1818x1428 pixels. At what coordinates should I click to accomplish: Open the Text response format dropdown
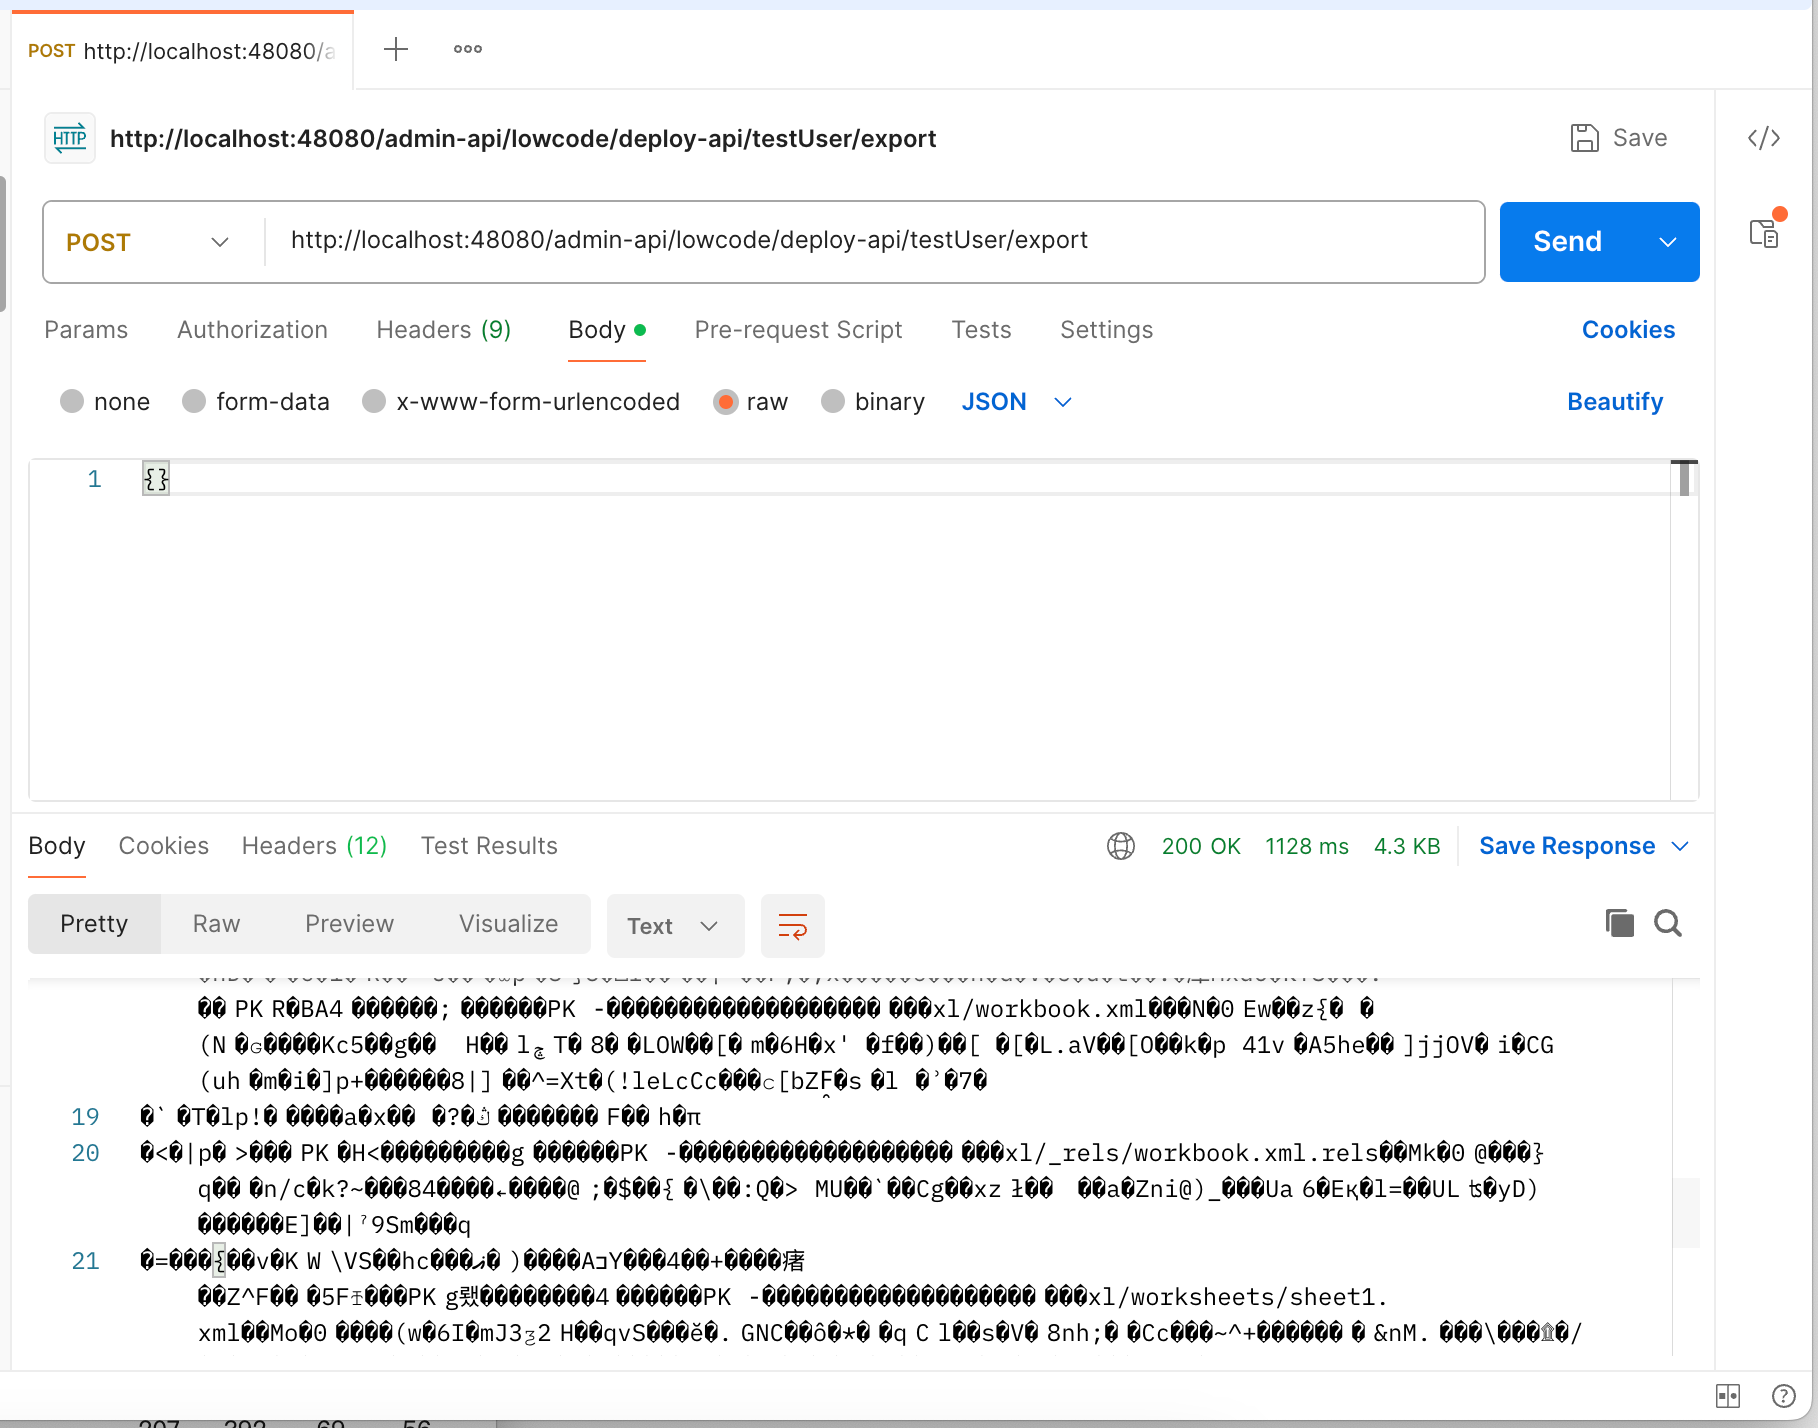(x=674, y=926)
